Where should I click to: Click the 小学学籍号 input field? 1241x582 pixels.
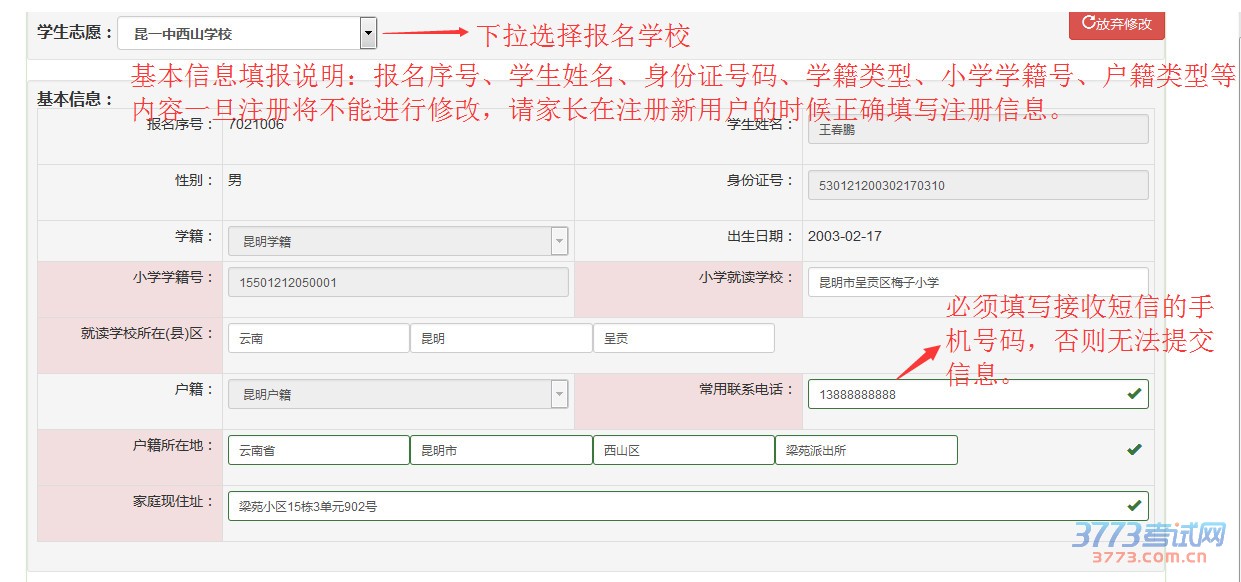[398, 282]
